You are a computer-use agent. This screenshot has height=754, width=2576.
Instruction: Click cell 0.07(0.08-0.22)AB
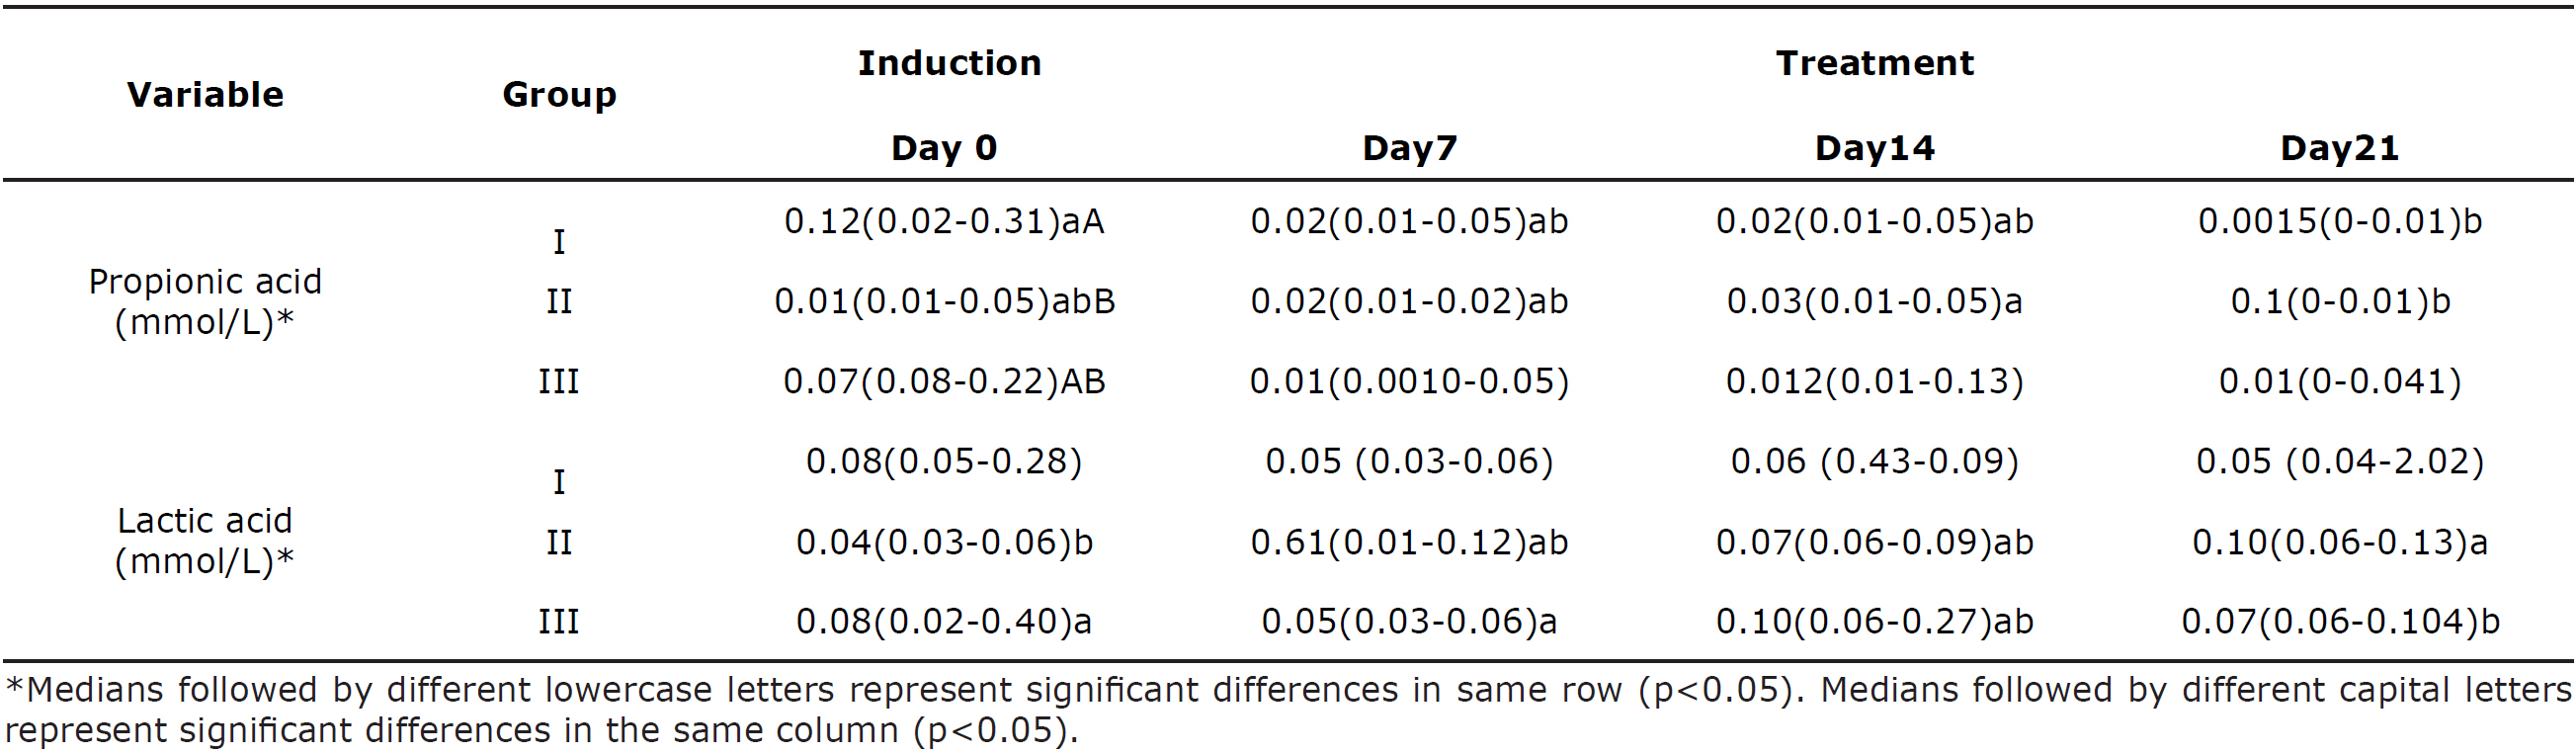[944, 381]
